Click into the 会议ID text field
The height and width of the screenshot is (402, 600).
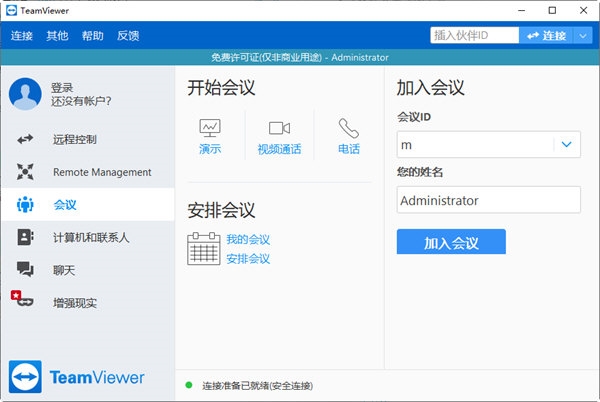tap(476, 145)
